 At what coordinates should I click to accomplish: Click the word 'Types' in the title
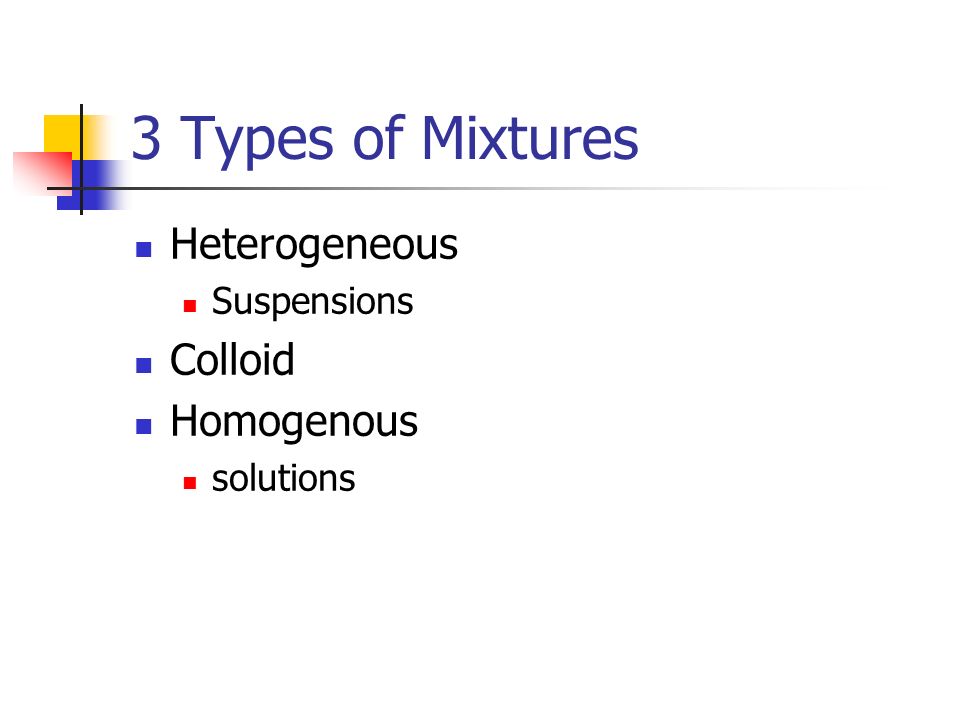257,142
